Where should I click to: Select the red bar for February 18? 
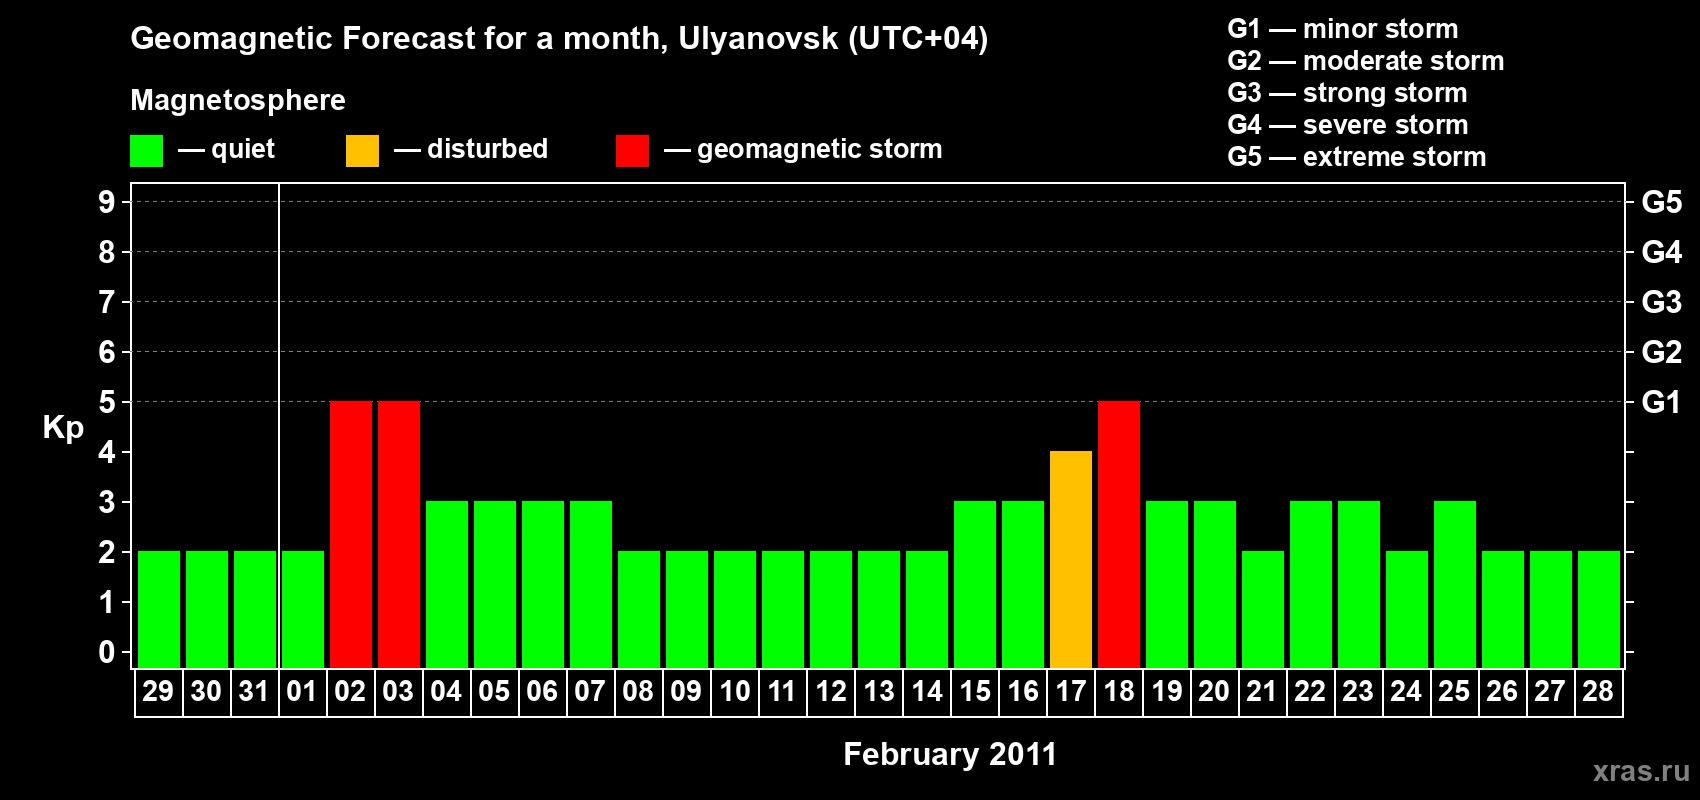point(1119,534)
